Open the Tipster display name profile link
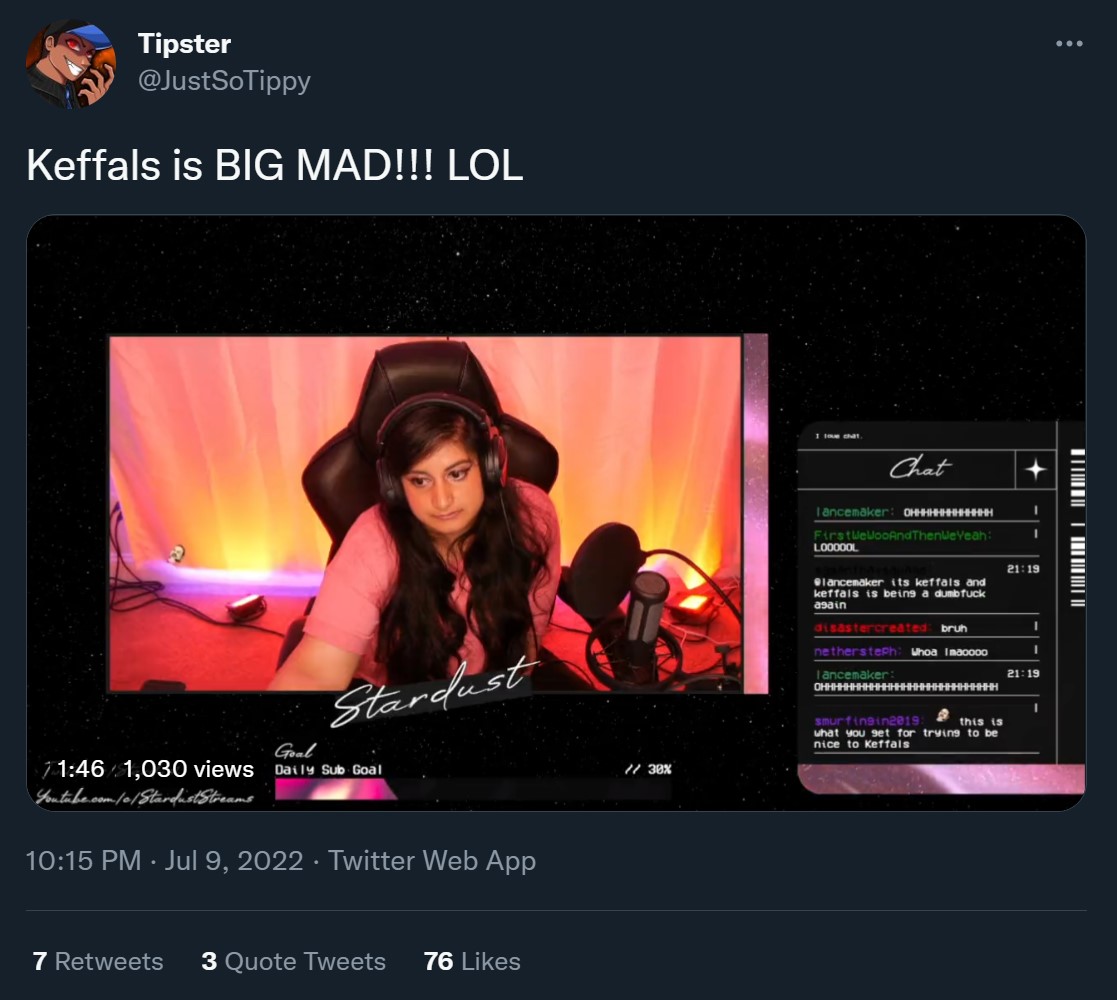 click(x=184, y=43)
